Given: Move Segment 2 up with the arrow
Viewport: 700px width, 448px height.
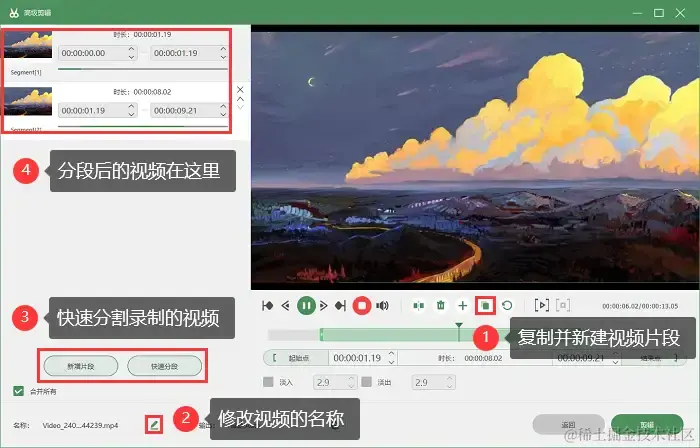Looking at the screenshot, I should point(240,99).
